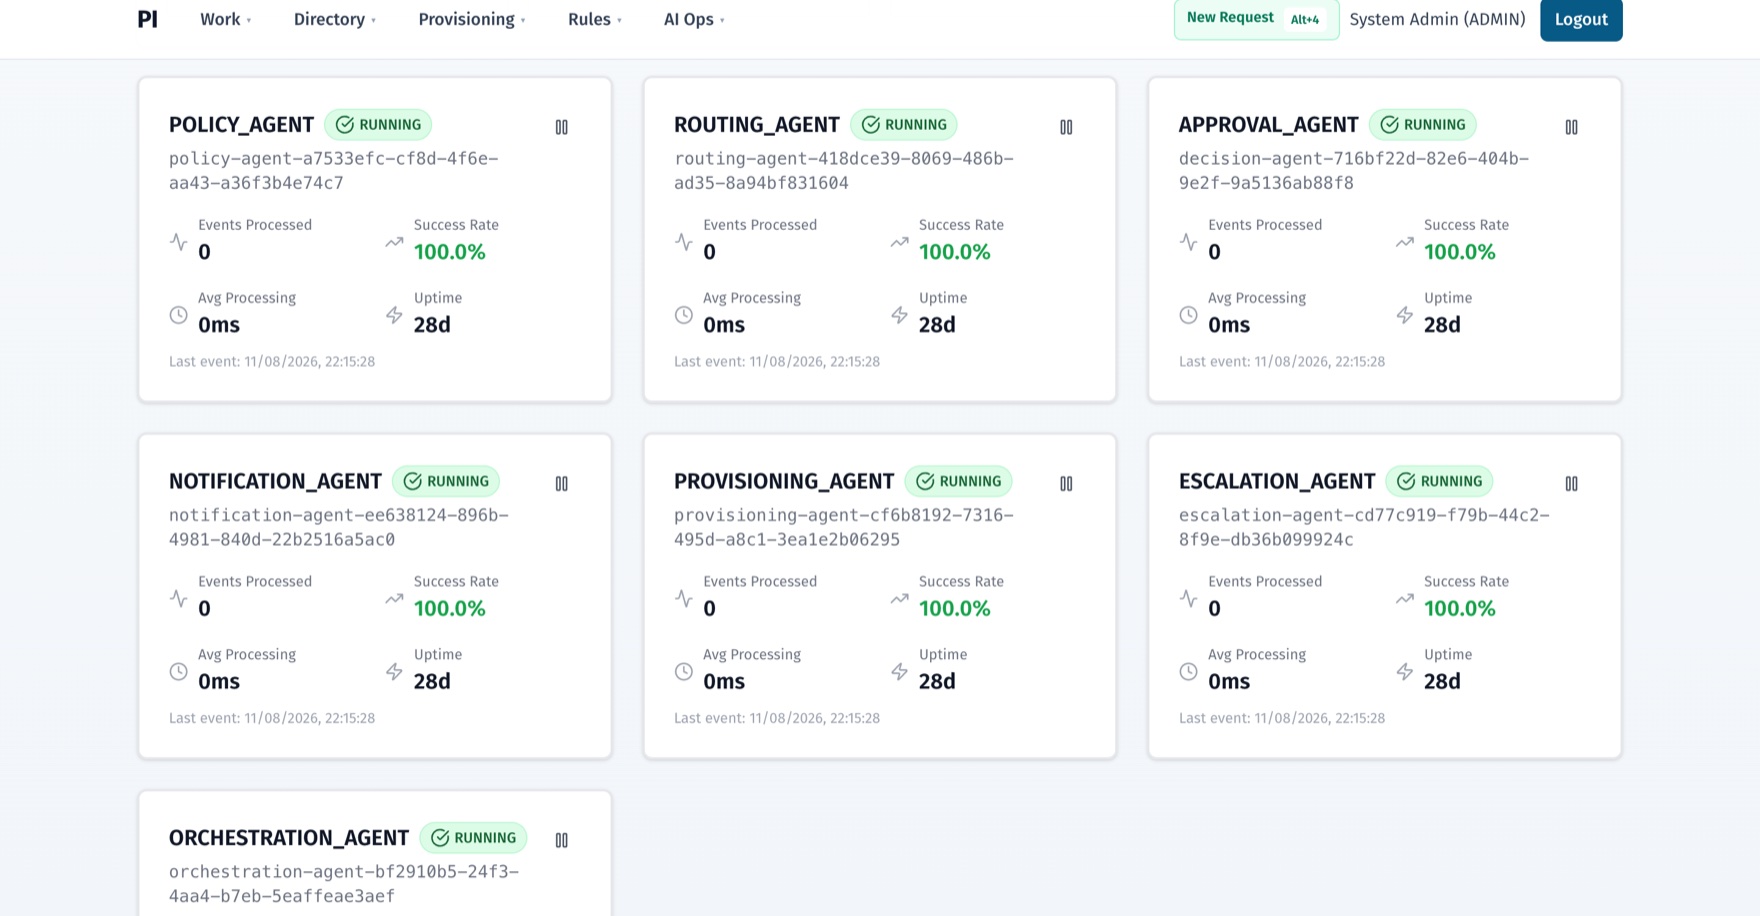
Task: Select the ORCHESTRATION_AGENT card title
Action: [x=289, y=838]
